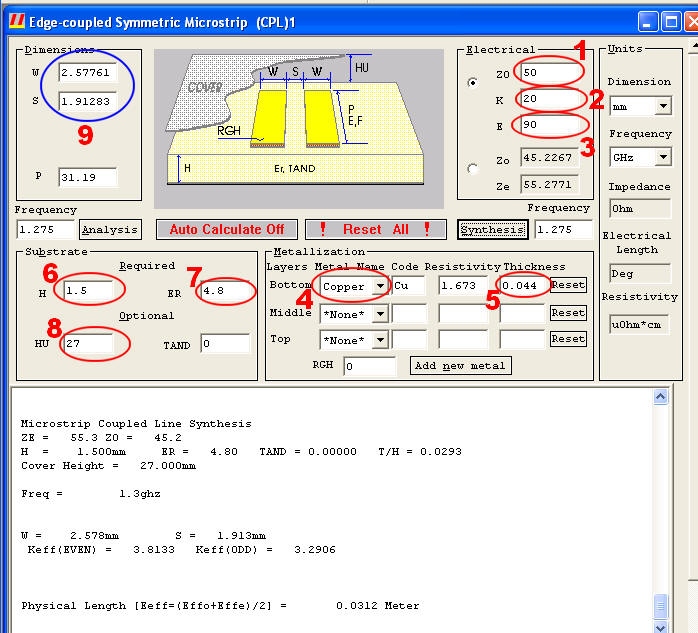Click the E electrical length field (90)

click(549, 124)
